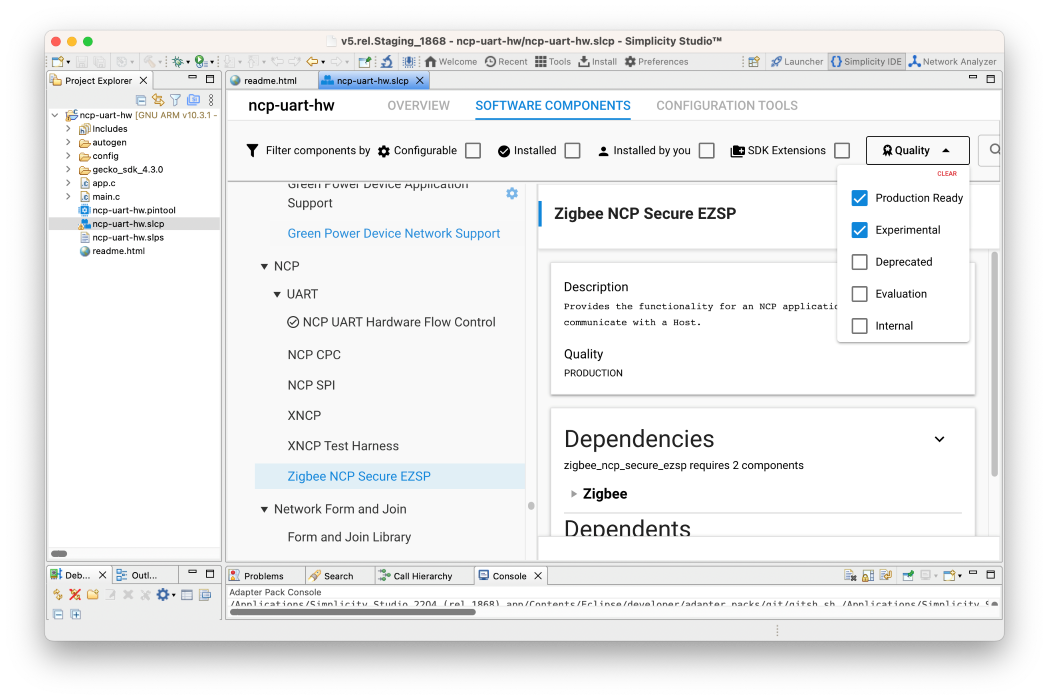Open the Tools toolbar item
1049x700 pixels.
pyautogui.click(x=552, y=62)
